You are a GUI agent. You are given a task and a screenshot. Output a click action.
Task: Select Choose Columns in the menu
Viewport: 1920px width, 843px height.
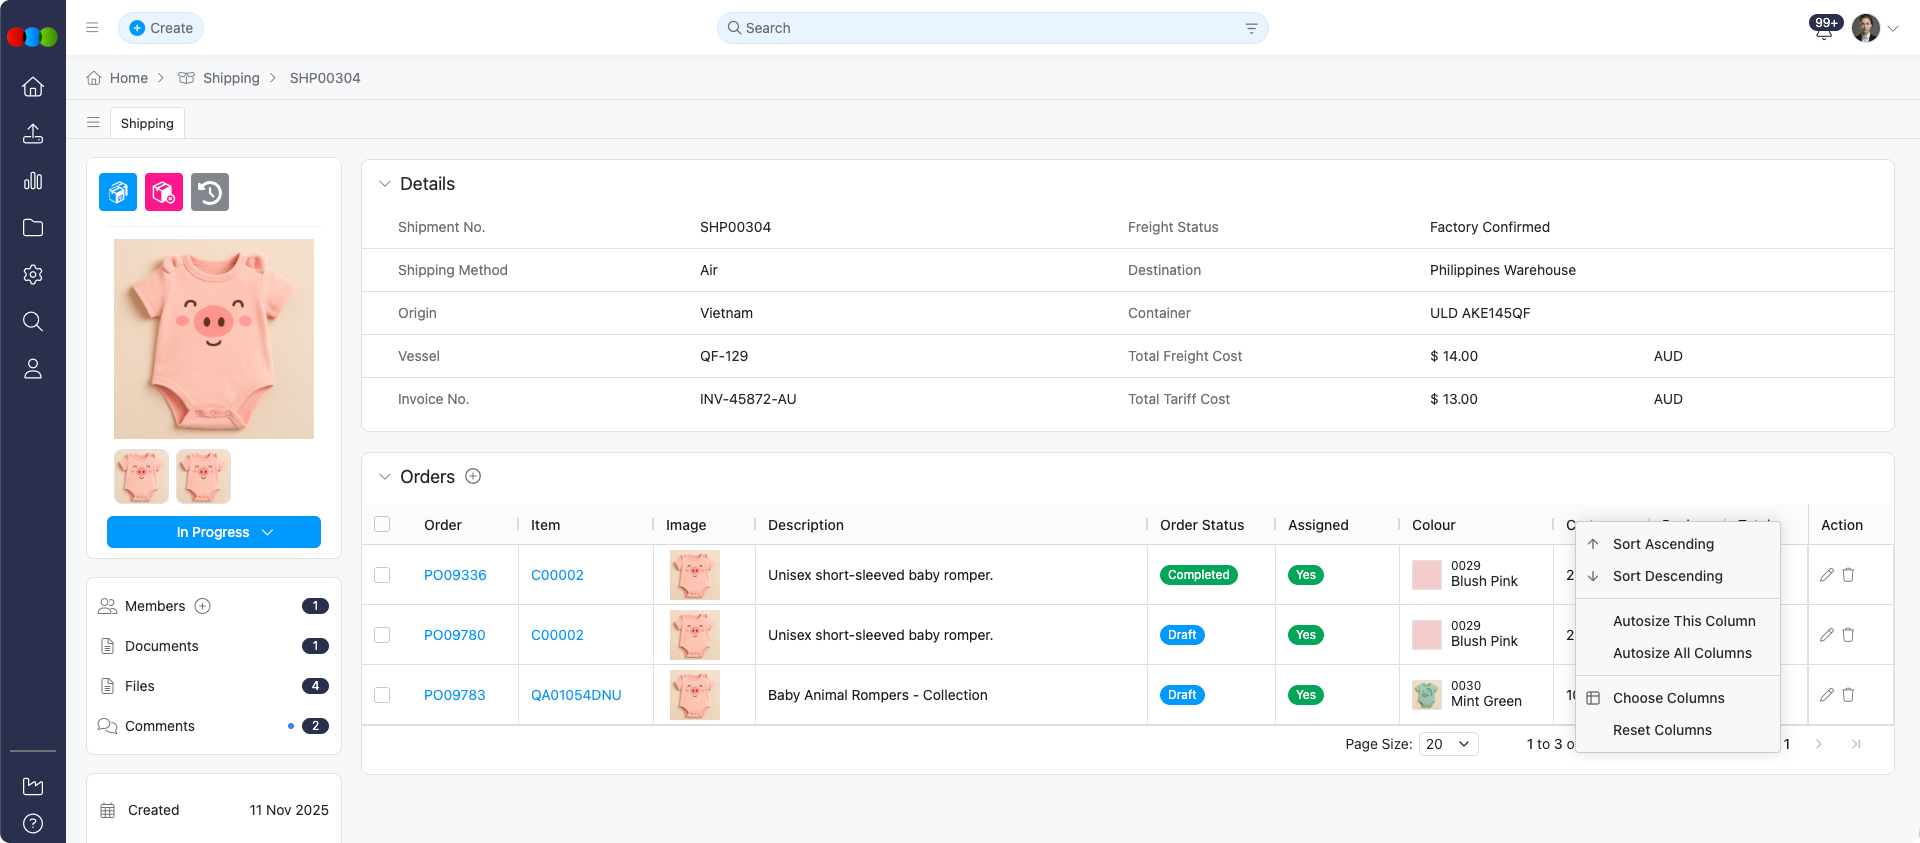point(1668,698)
